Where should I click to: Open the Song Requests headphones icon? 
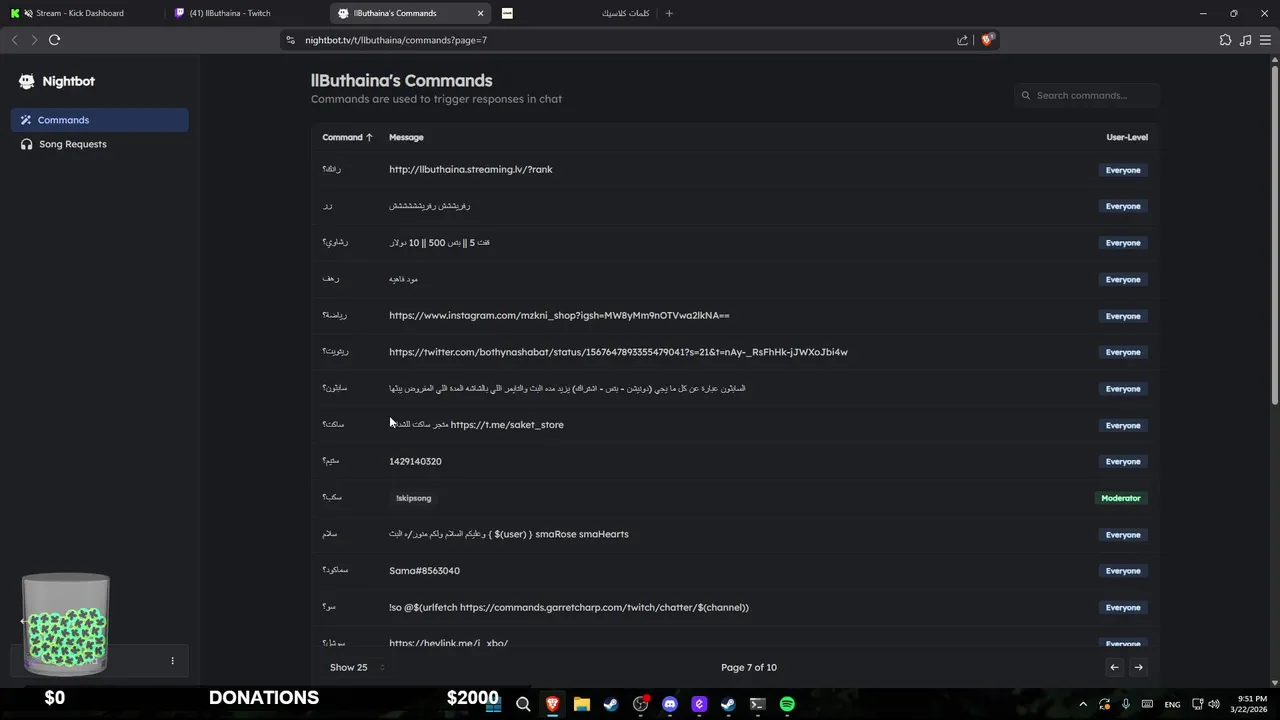click(x=26, y=144)
